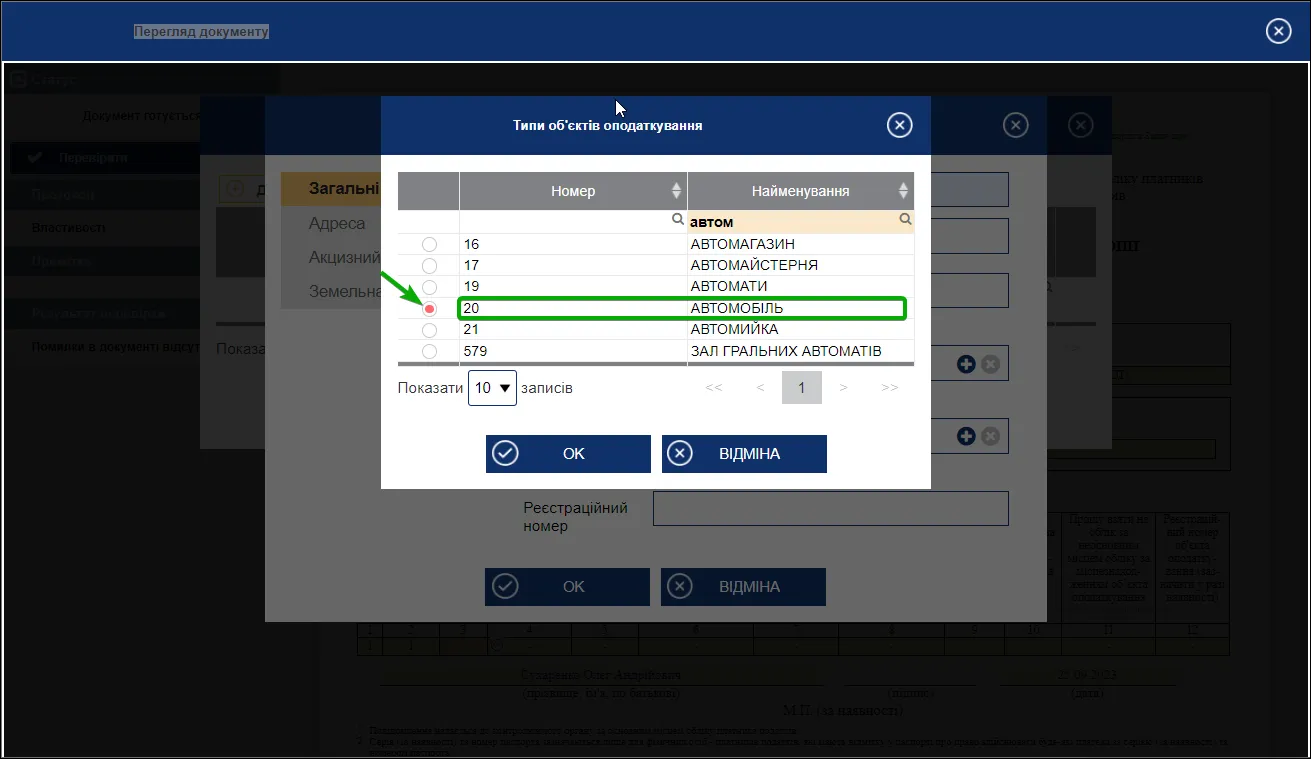Click Перевірити in the left sidebar
The height and width of the screenshot is (759, 1311).
105,158
